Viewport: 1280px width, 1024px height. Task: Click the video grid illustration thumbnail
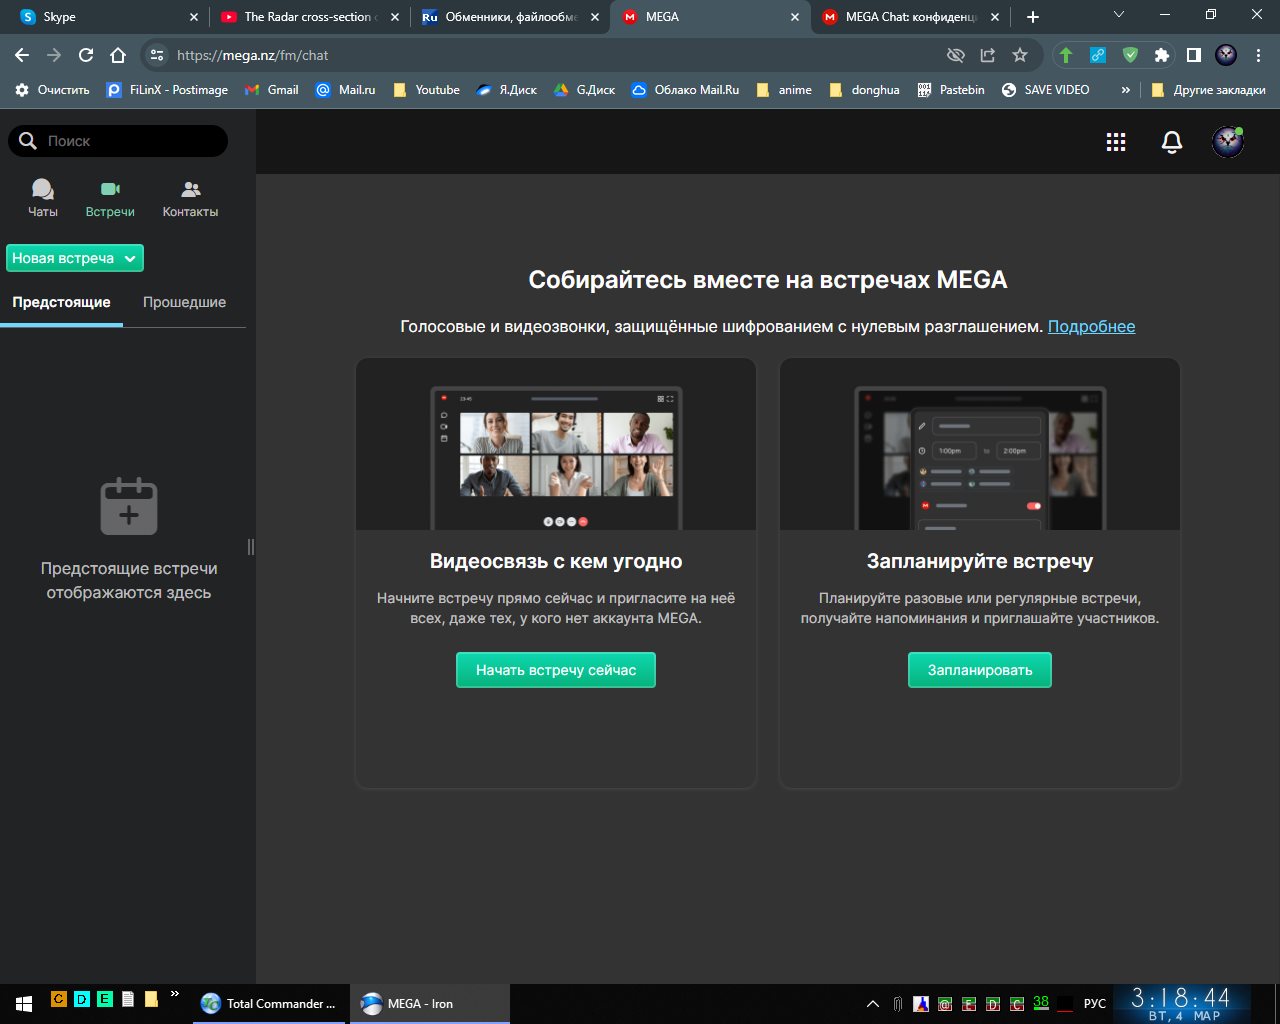coord(556,445)
